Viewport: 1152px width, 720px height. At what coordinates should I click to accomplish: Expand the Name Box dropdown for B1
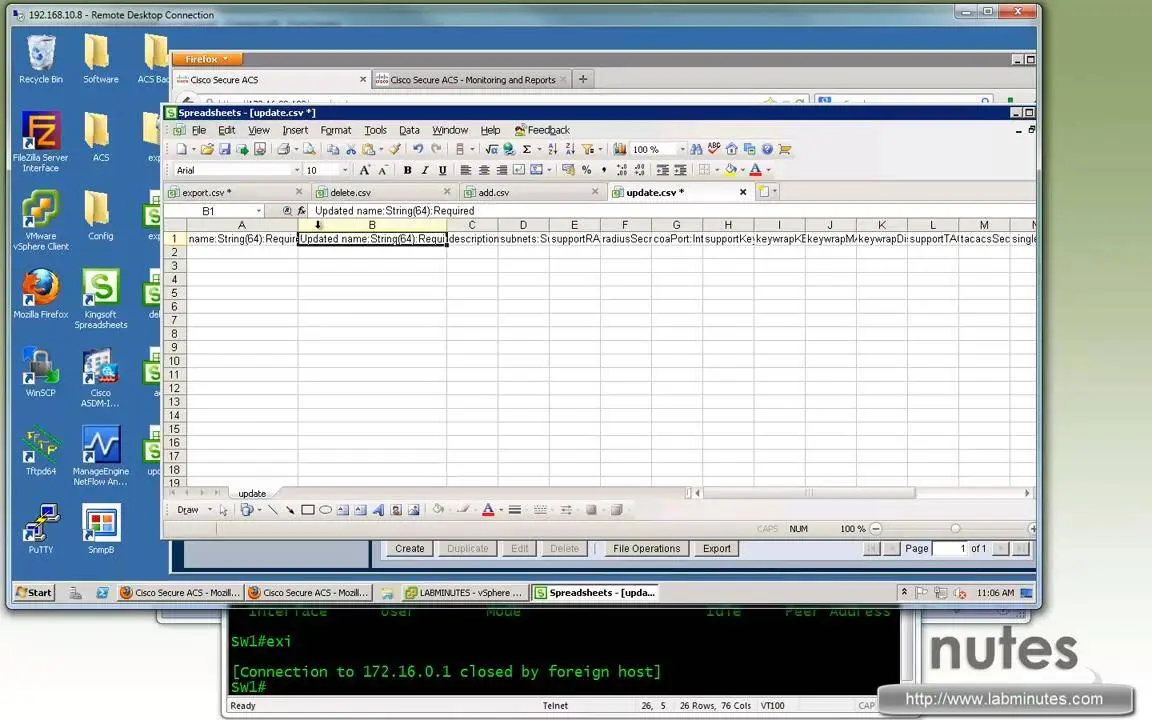pos(259,211)
